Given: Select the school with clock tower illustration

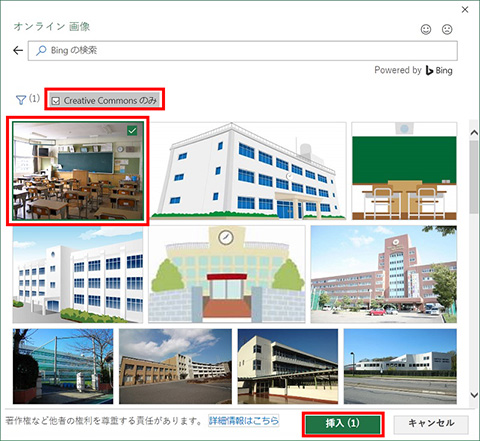Looking at the screenshot, I should coord(227,274).
